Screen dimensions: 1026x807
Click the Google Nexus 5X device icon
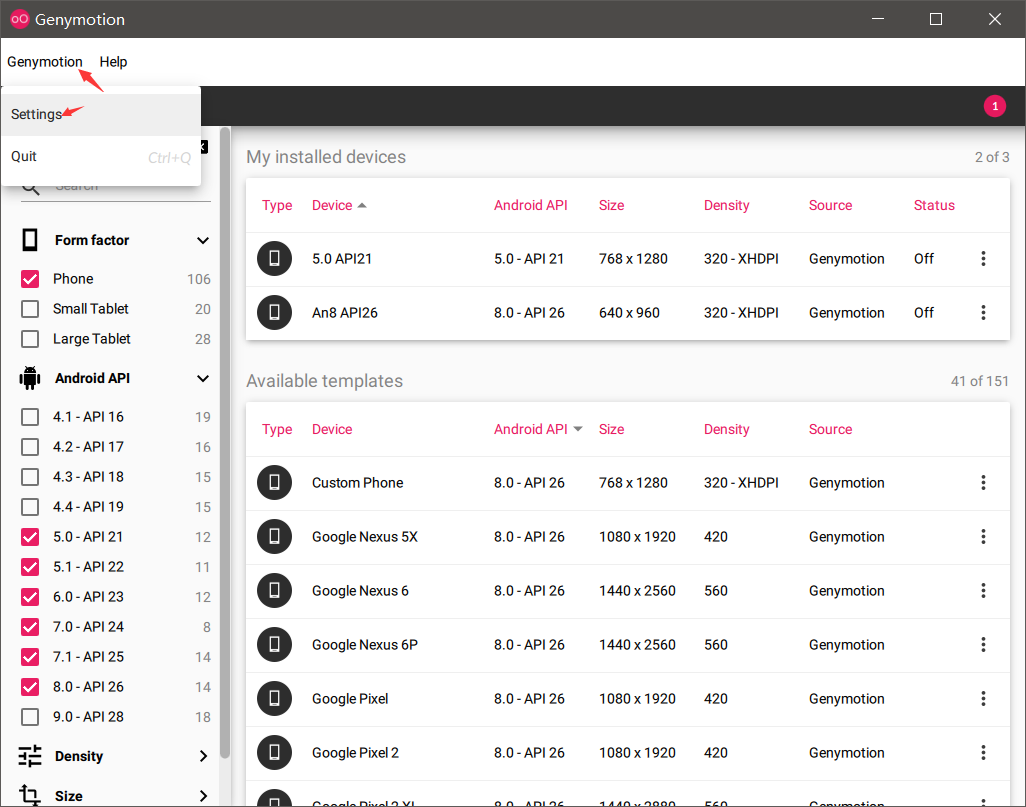[x=274, y=537]
